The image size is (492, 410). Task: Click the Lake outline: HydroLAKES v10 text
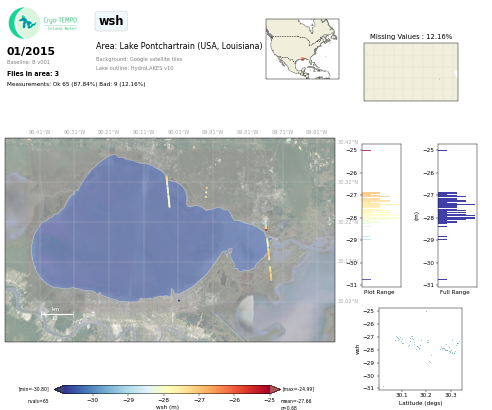tap(134, 68)
